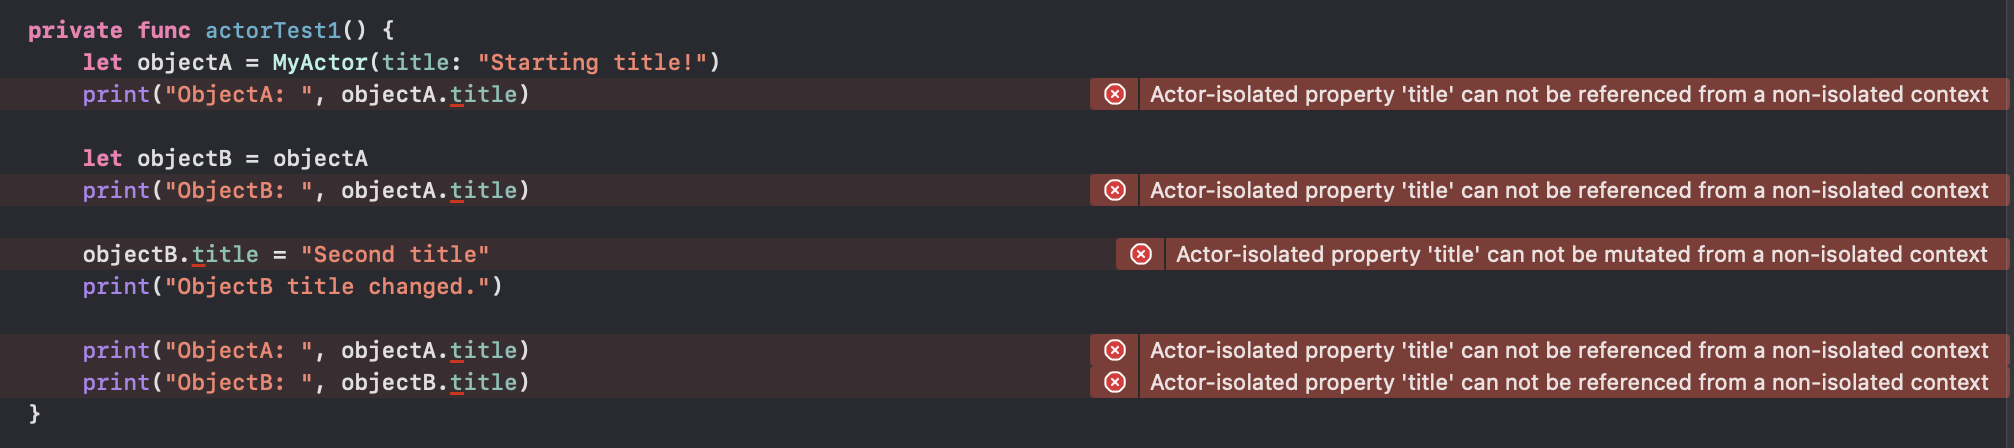
Task: Click the MyActor type name
Action: pos(320,62)
